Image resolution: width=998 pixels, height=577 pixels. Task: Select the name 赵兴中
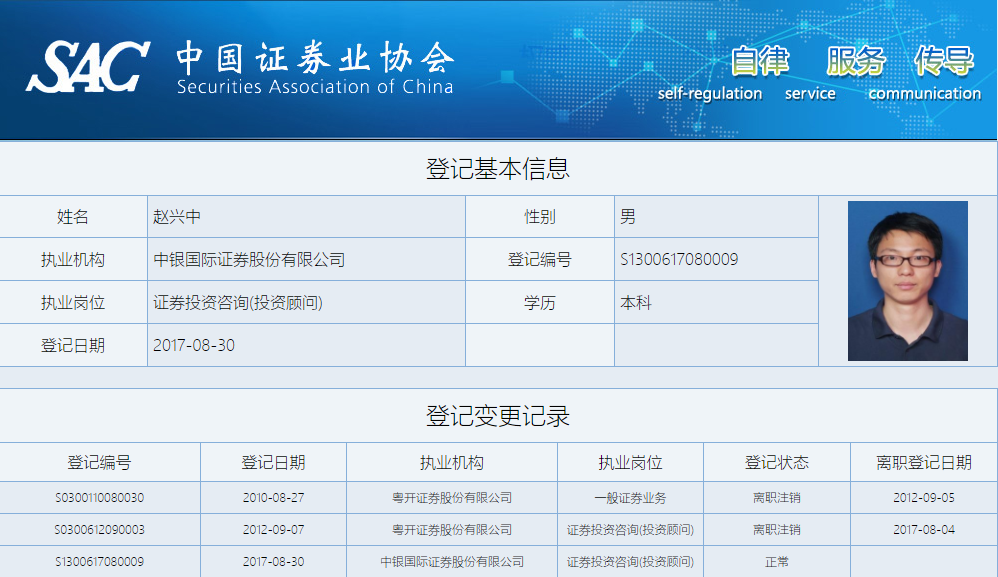coord(177,217)
